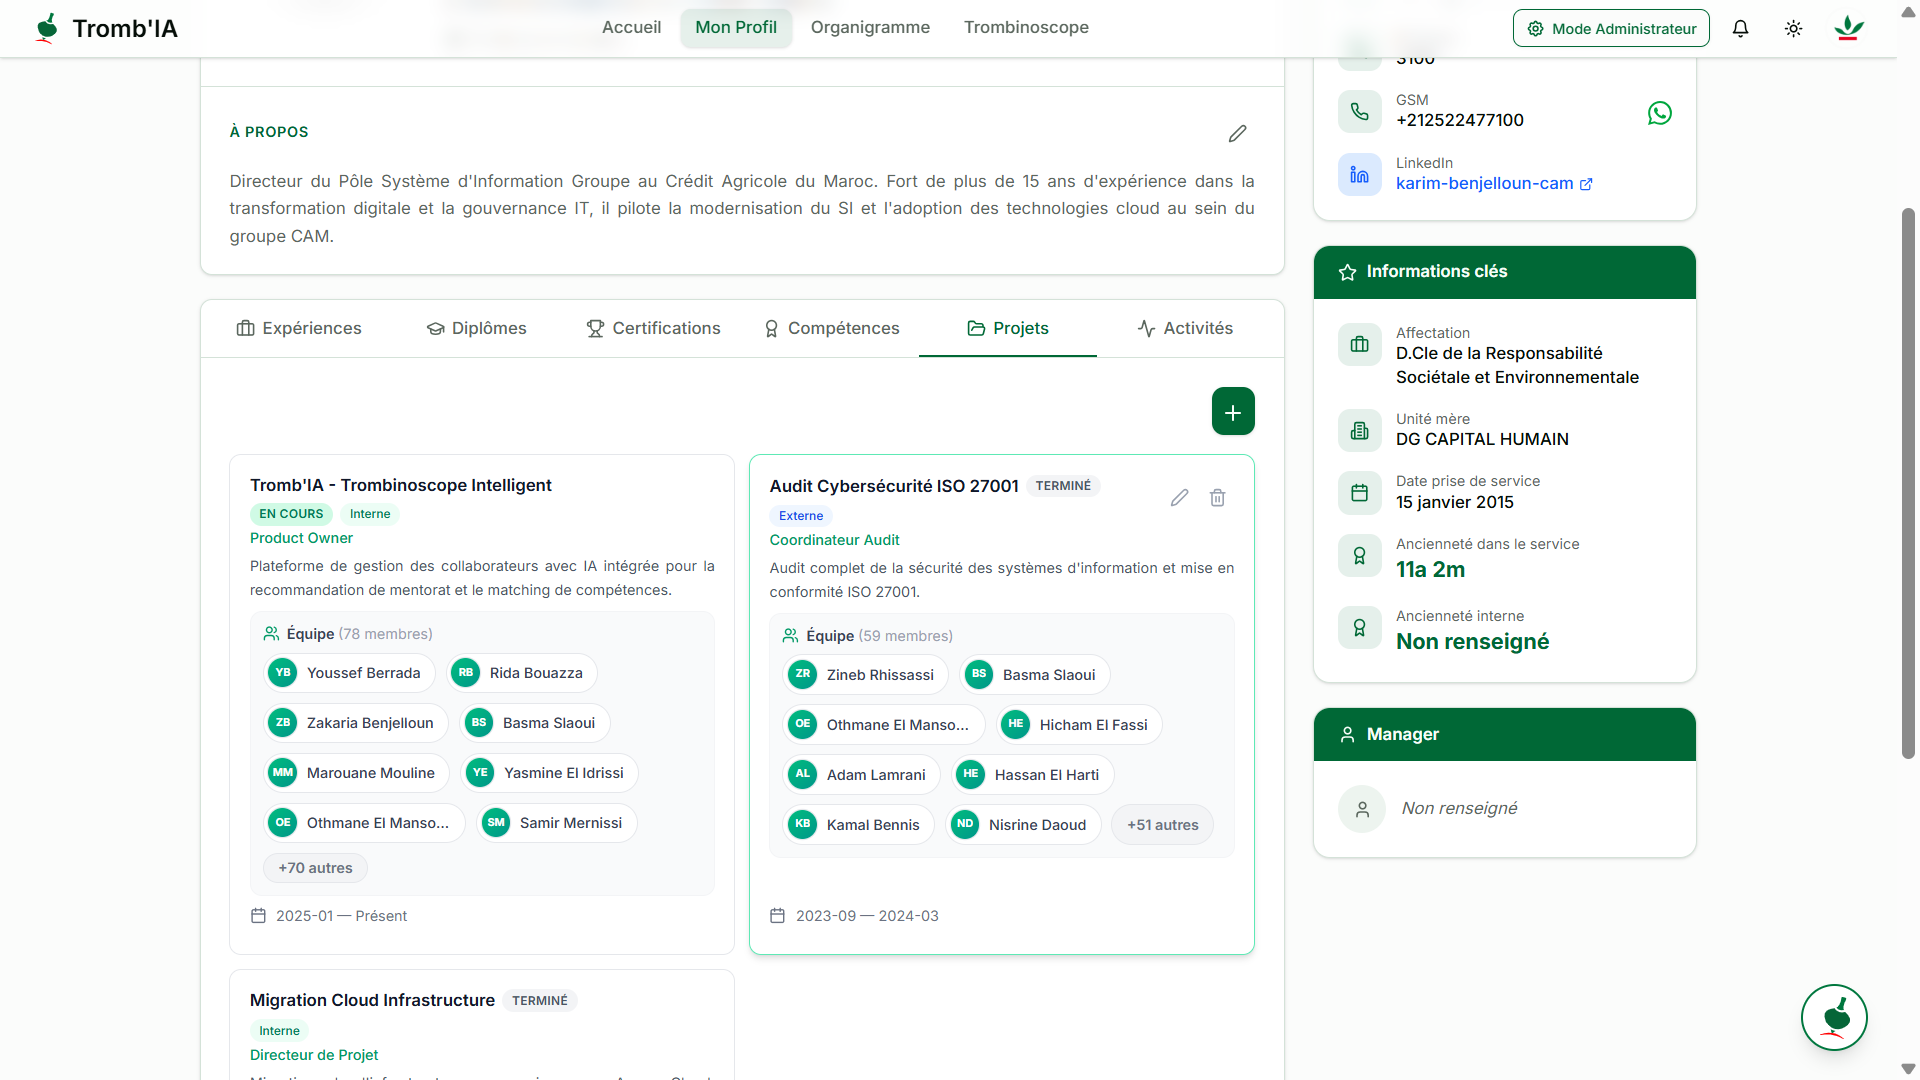1920x1080 pixels.
Task: Navigate to Trombinoscope
Action: [x=1026, y=28]
